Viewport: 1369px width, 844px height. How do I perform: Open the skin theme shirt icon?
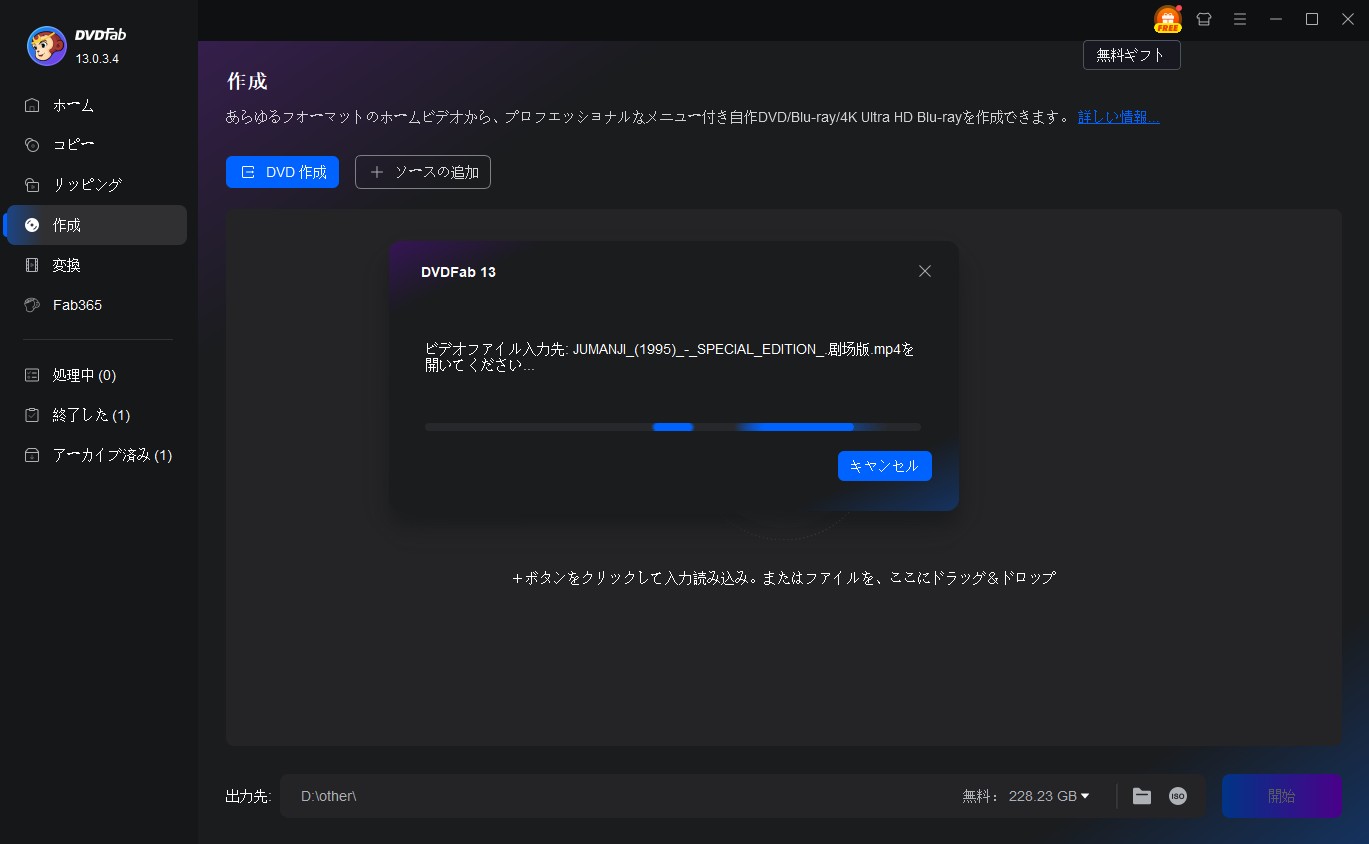pyautogui.click(x=1204, y=19)
